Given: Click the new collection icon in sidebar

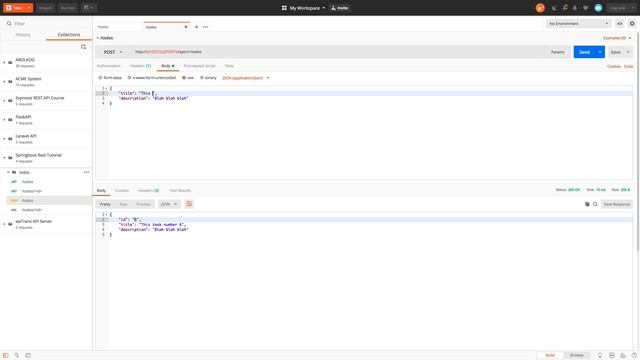Looking at the screenshot, I should point(83,47).
